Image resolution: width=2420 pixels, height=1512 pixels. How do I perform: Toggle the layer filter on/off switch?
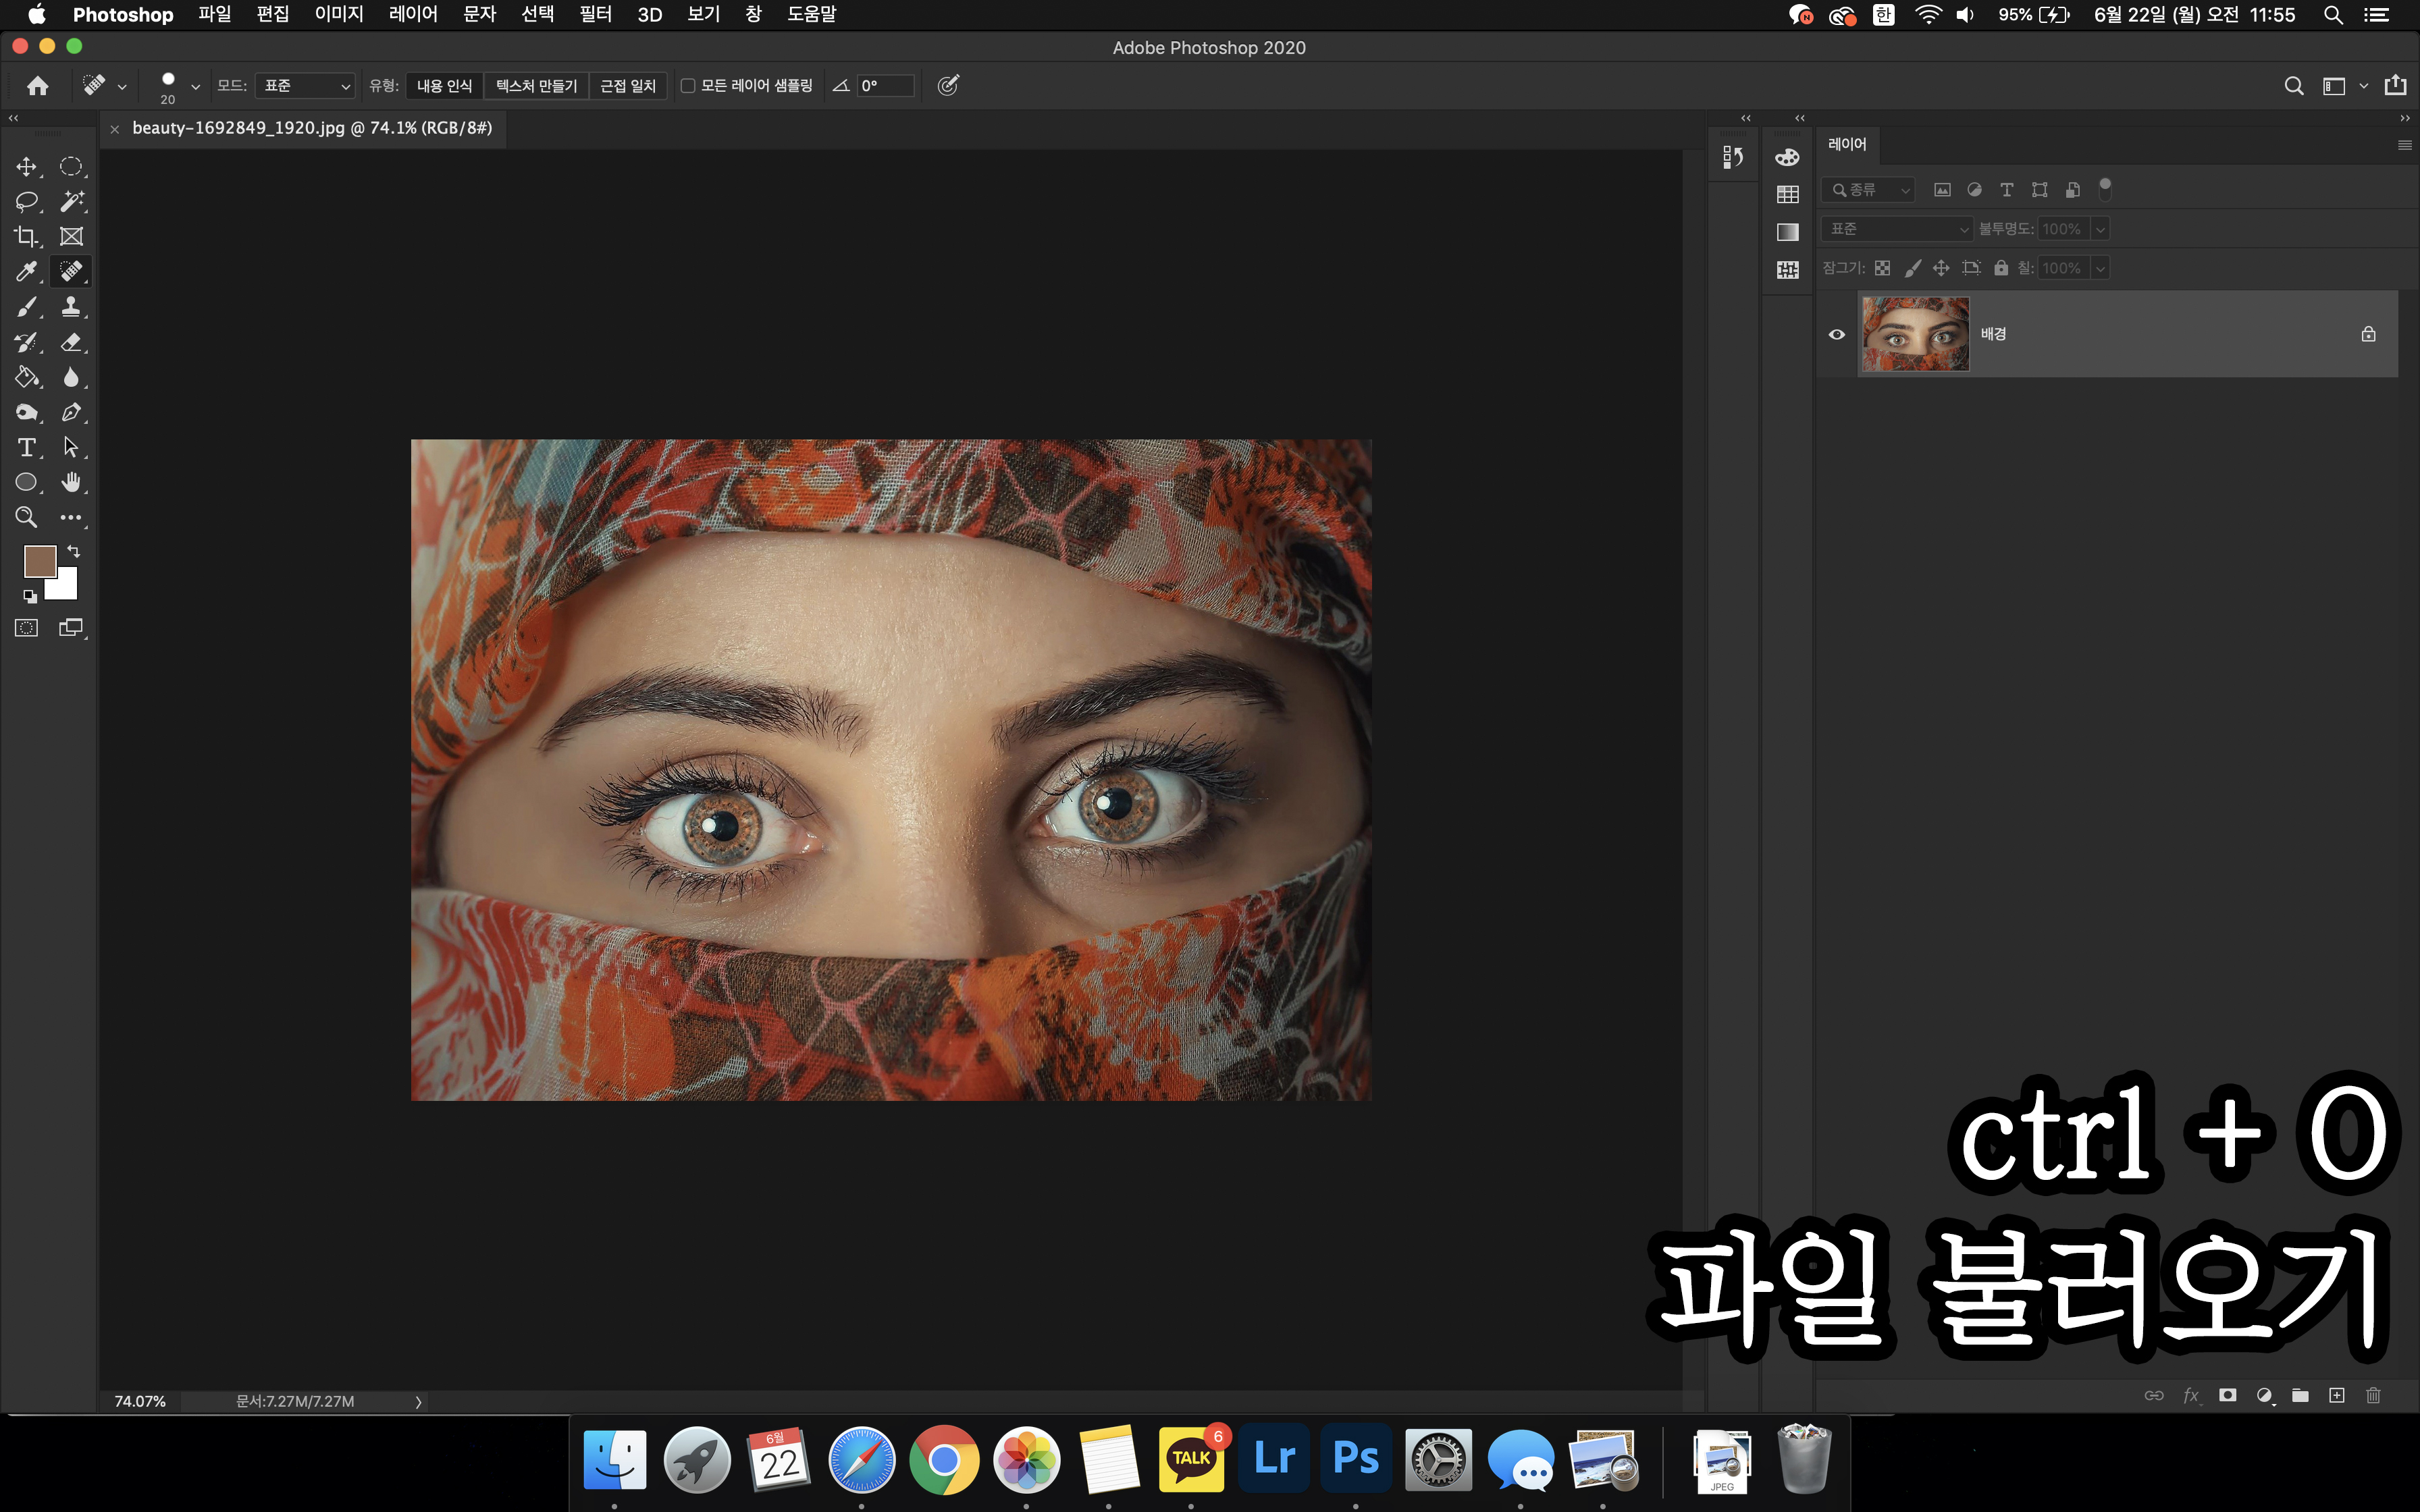tap(2105, 188)
